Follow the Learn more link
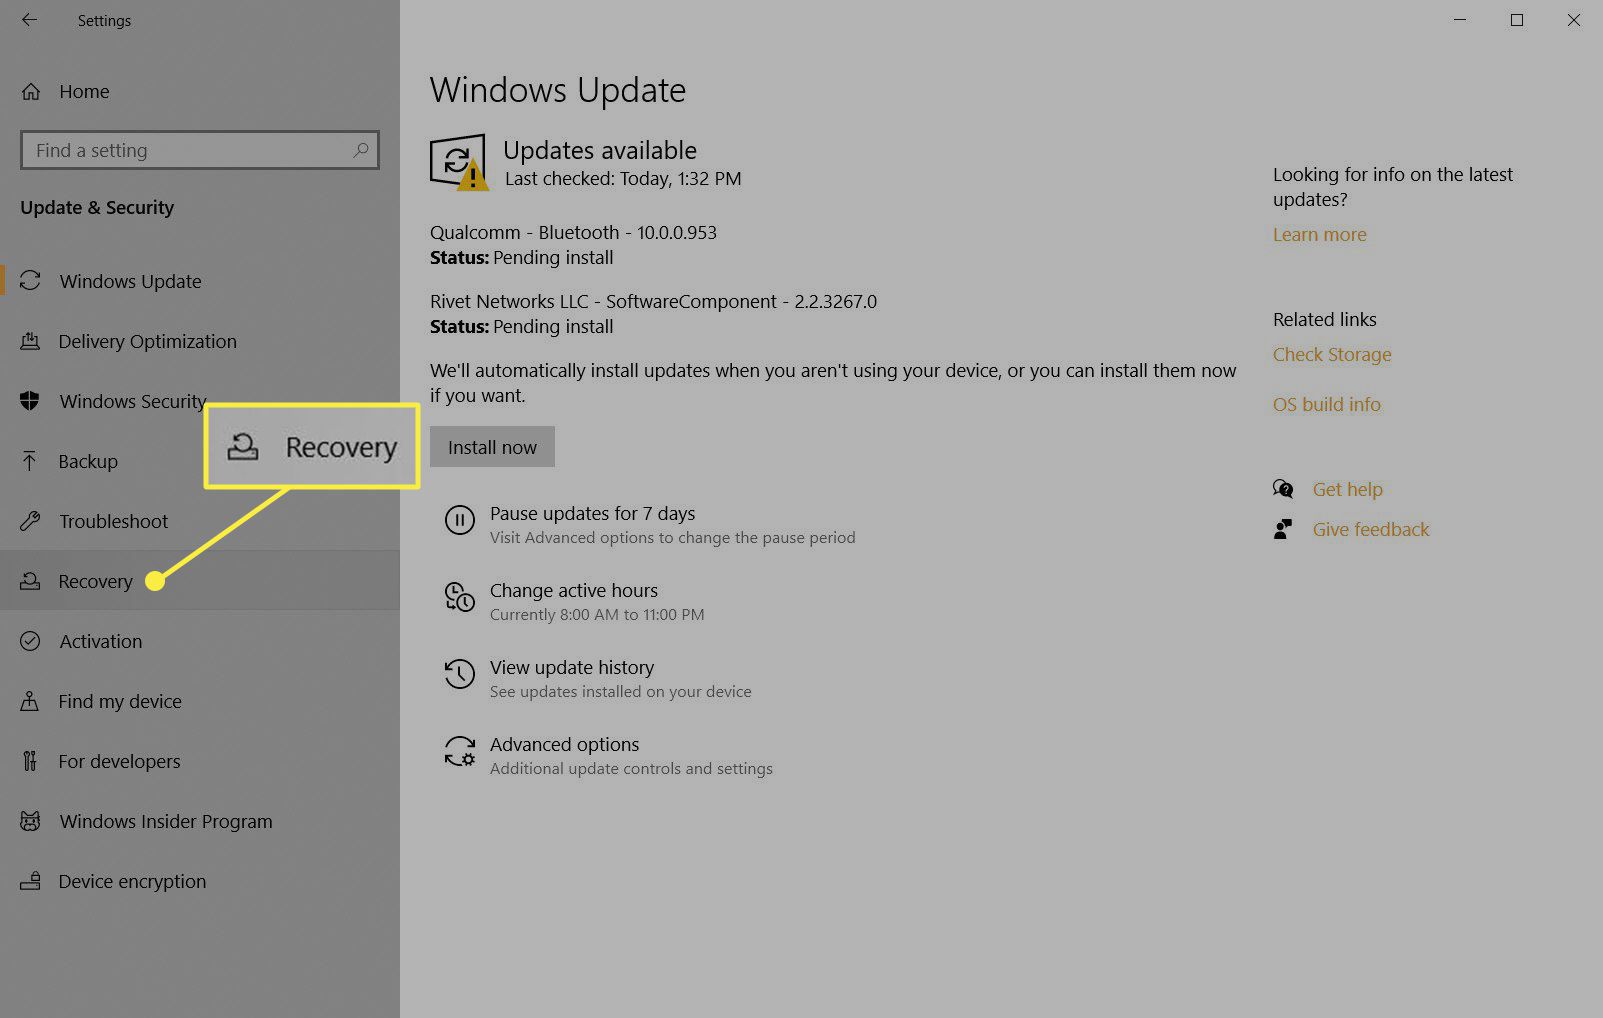This screenshot has height=1018, width=1603. point(1319,234)
